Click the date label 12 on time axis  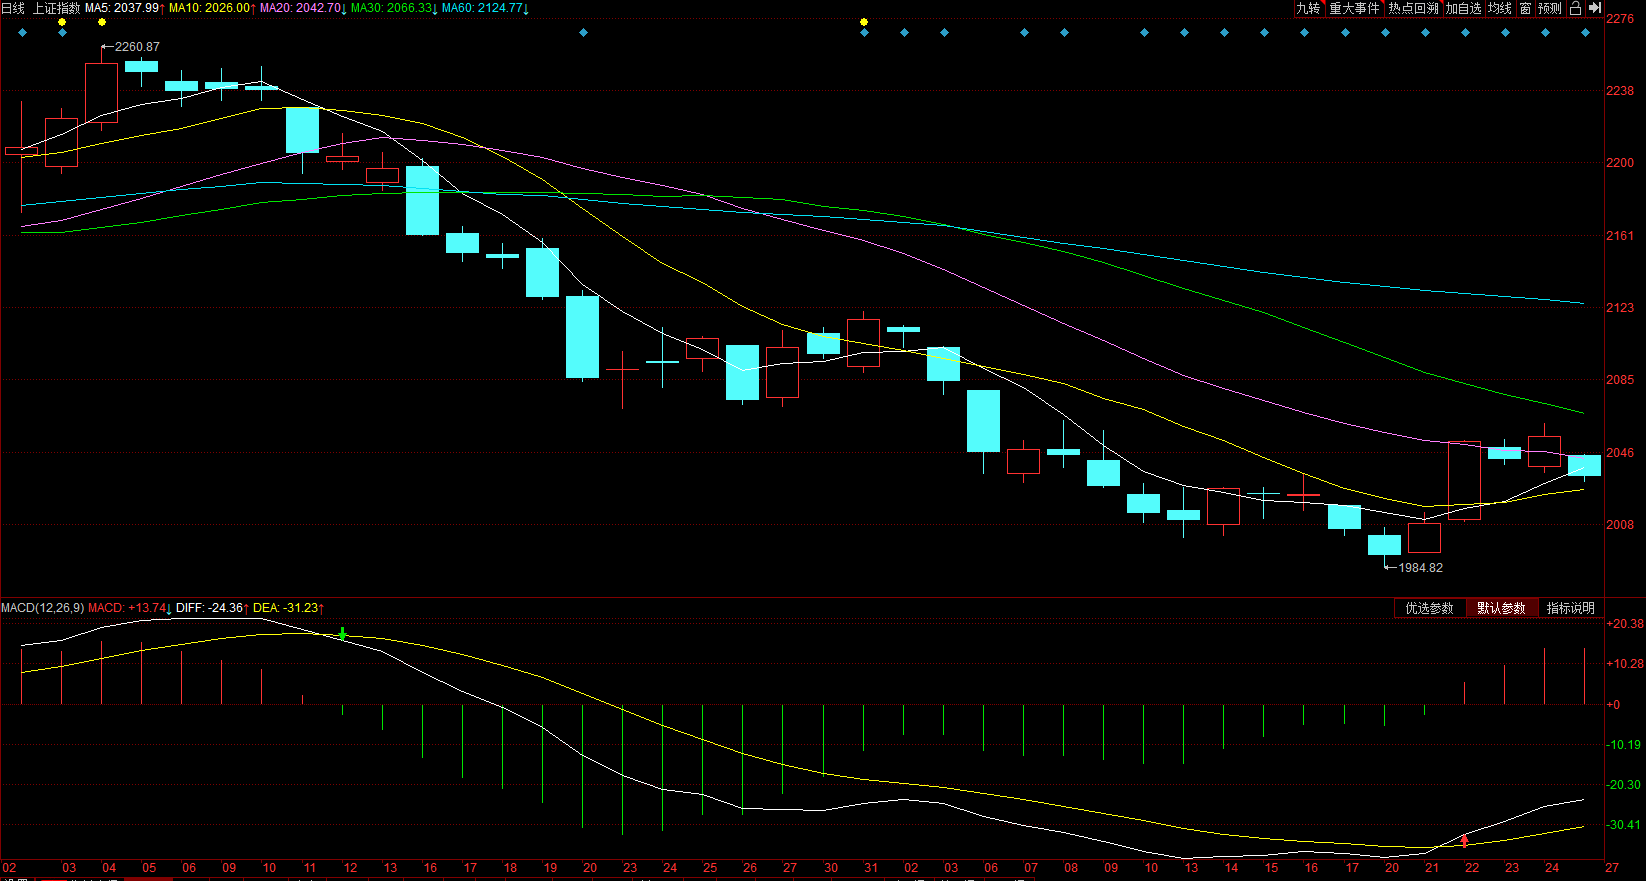[x=350, y=868]
